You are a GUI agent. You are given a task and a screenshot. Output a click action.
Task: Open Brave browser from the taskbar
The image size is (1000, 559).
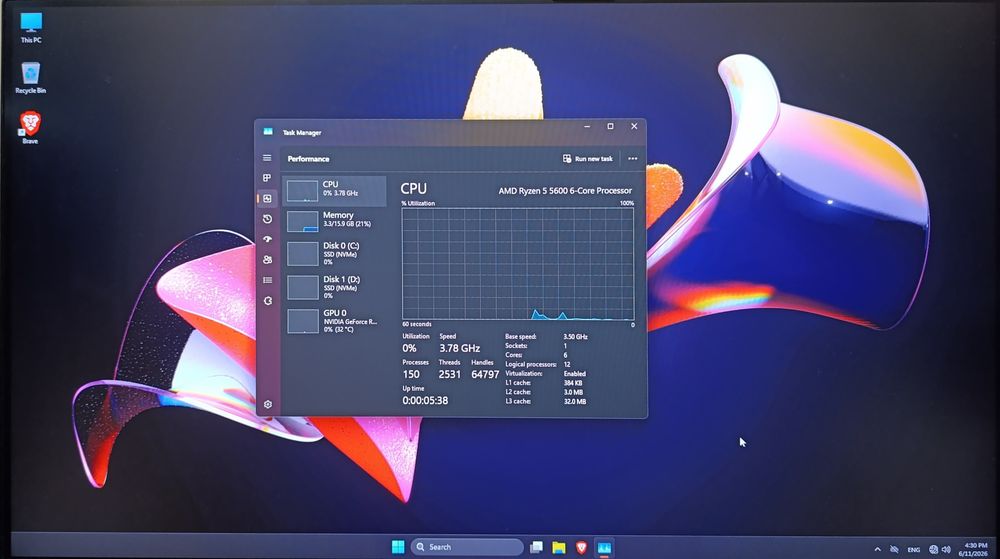(581, 547)
